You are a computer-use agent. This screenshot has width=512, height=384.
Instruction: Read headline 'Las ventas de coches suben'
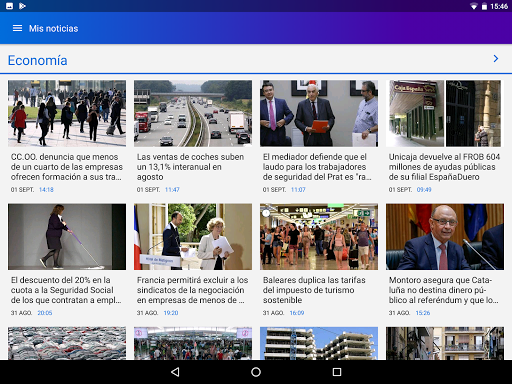(x=190, y=167)
